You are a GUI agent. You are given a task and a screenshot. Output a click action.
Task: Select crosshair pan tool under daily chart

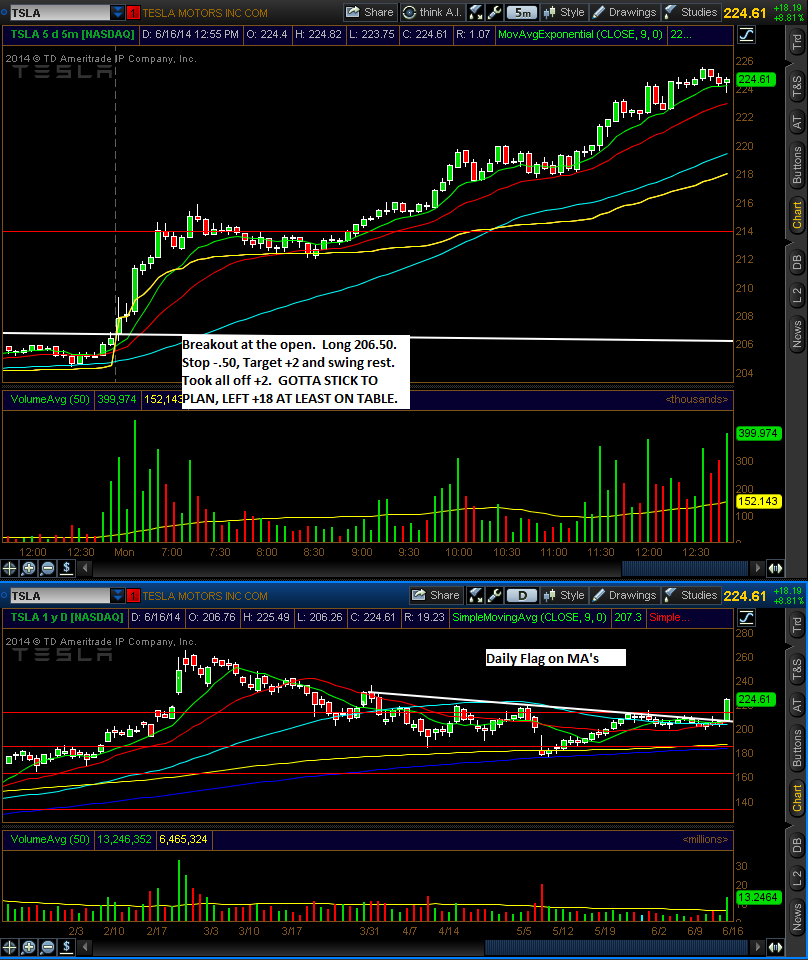point(9,948)
